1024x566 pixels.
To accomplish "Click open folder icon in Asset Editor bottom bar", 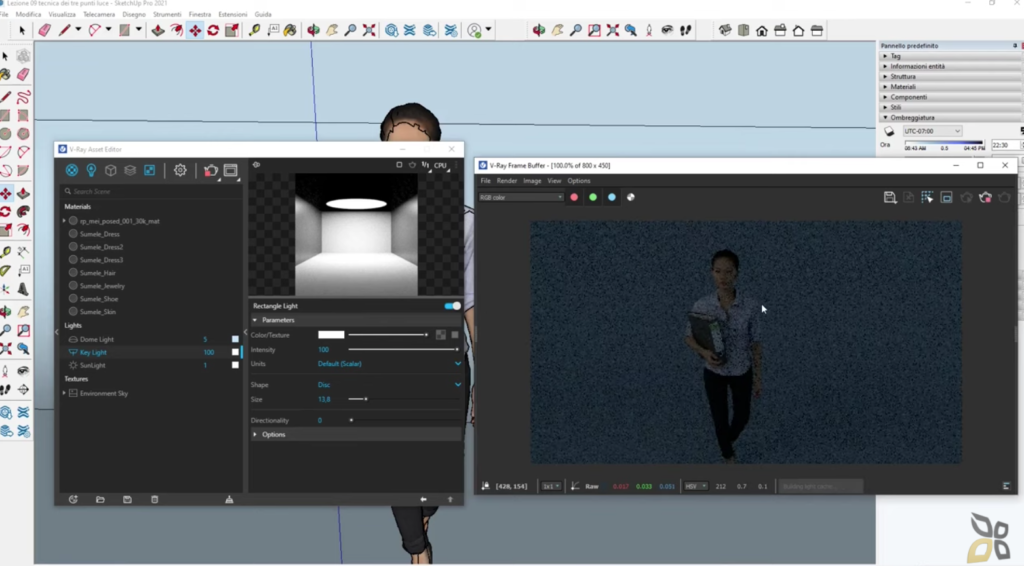I will click(x=100, y=499).
